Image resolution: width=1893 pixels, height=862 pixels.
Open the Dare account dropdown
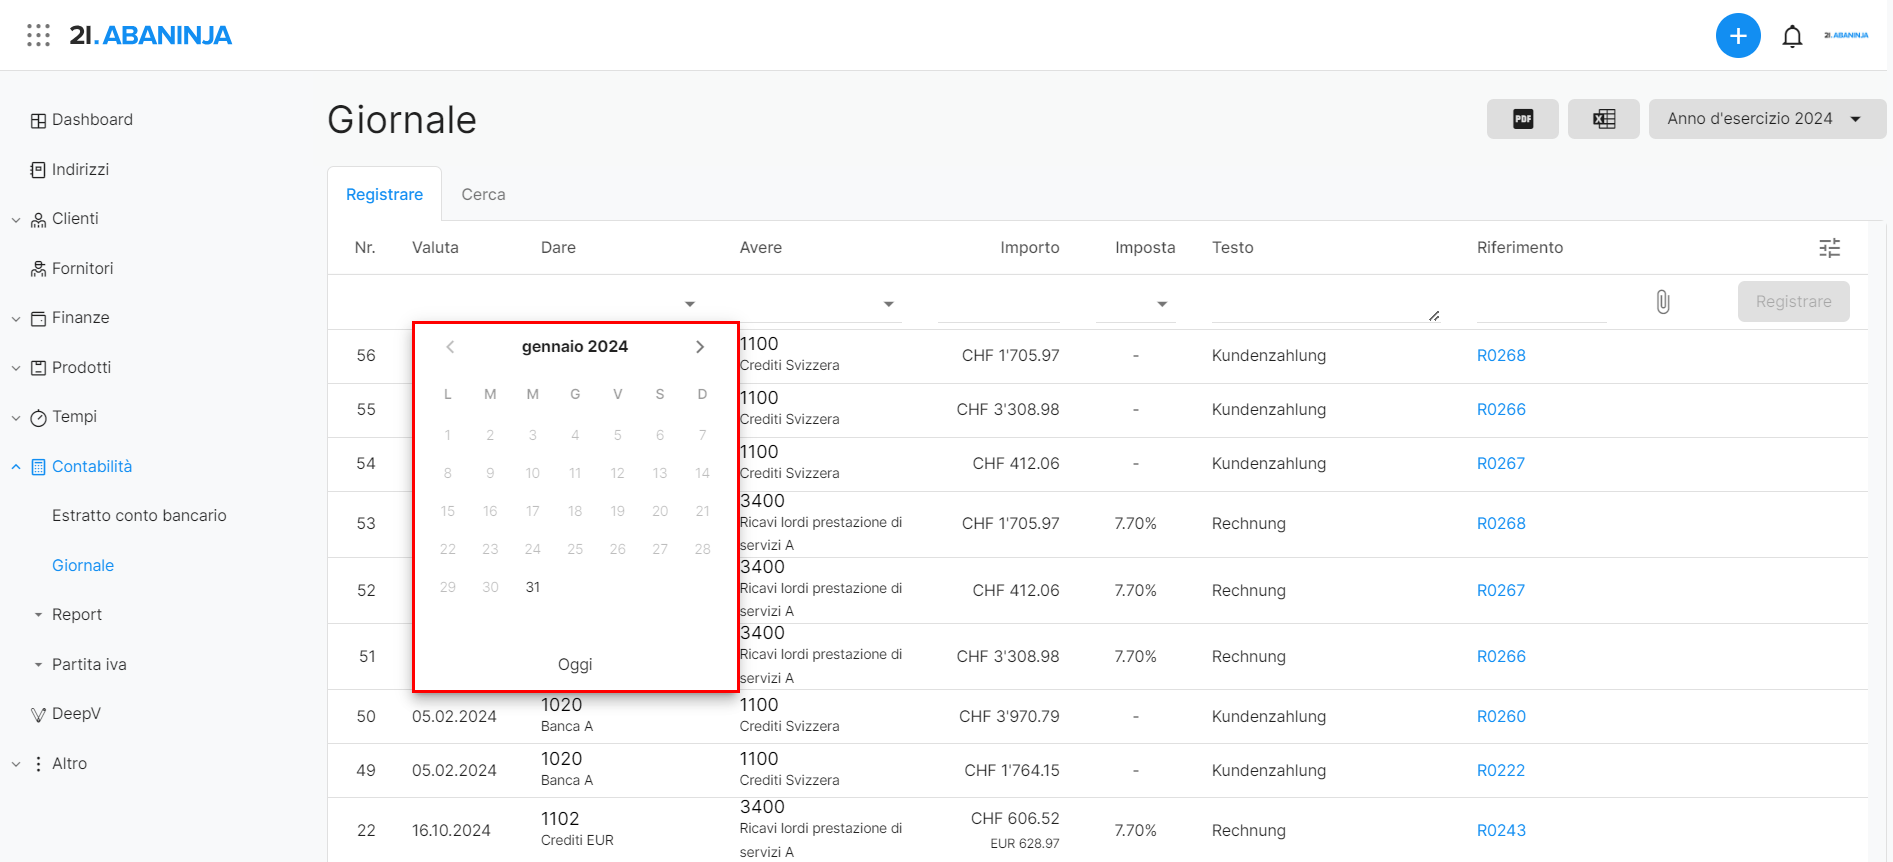[689, 304]
